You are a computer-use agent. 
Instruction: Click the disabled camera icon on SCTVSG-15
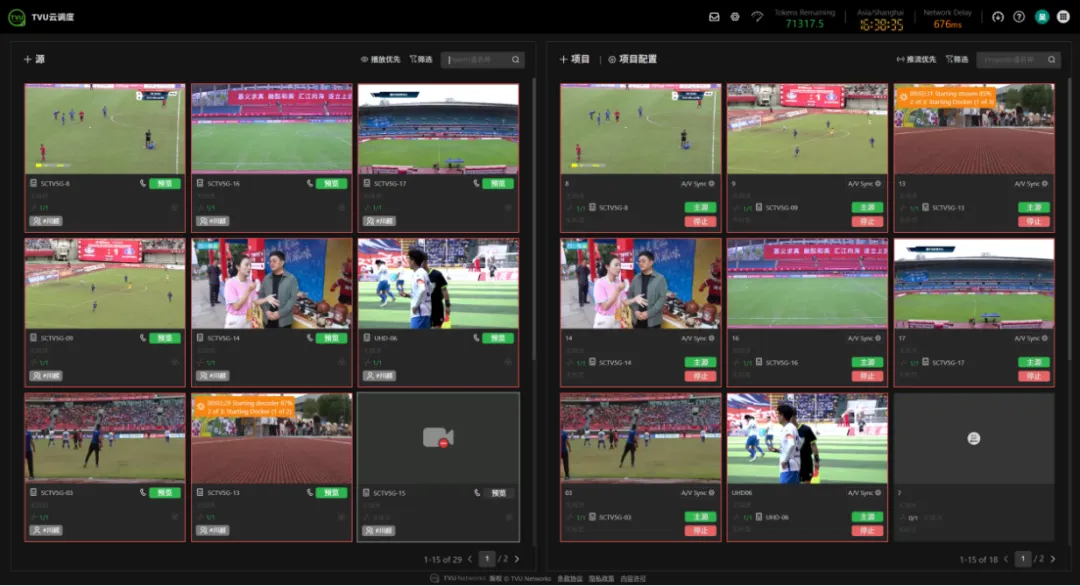click(x=438, y=438)
